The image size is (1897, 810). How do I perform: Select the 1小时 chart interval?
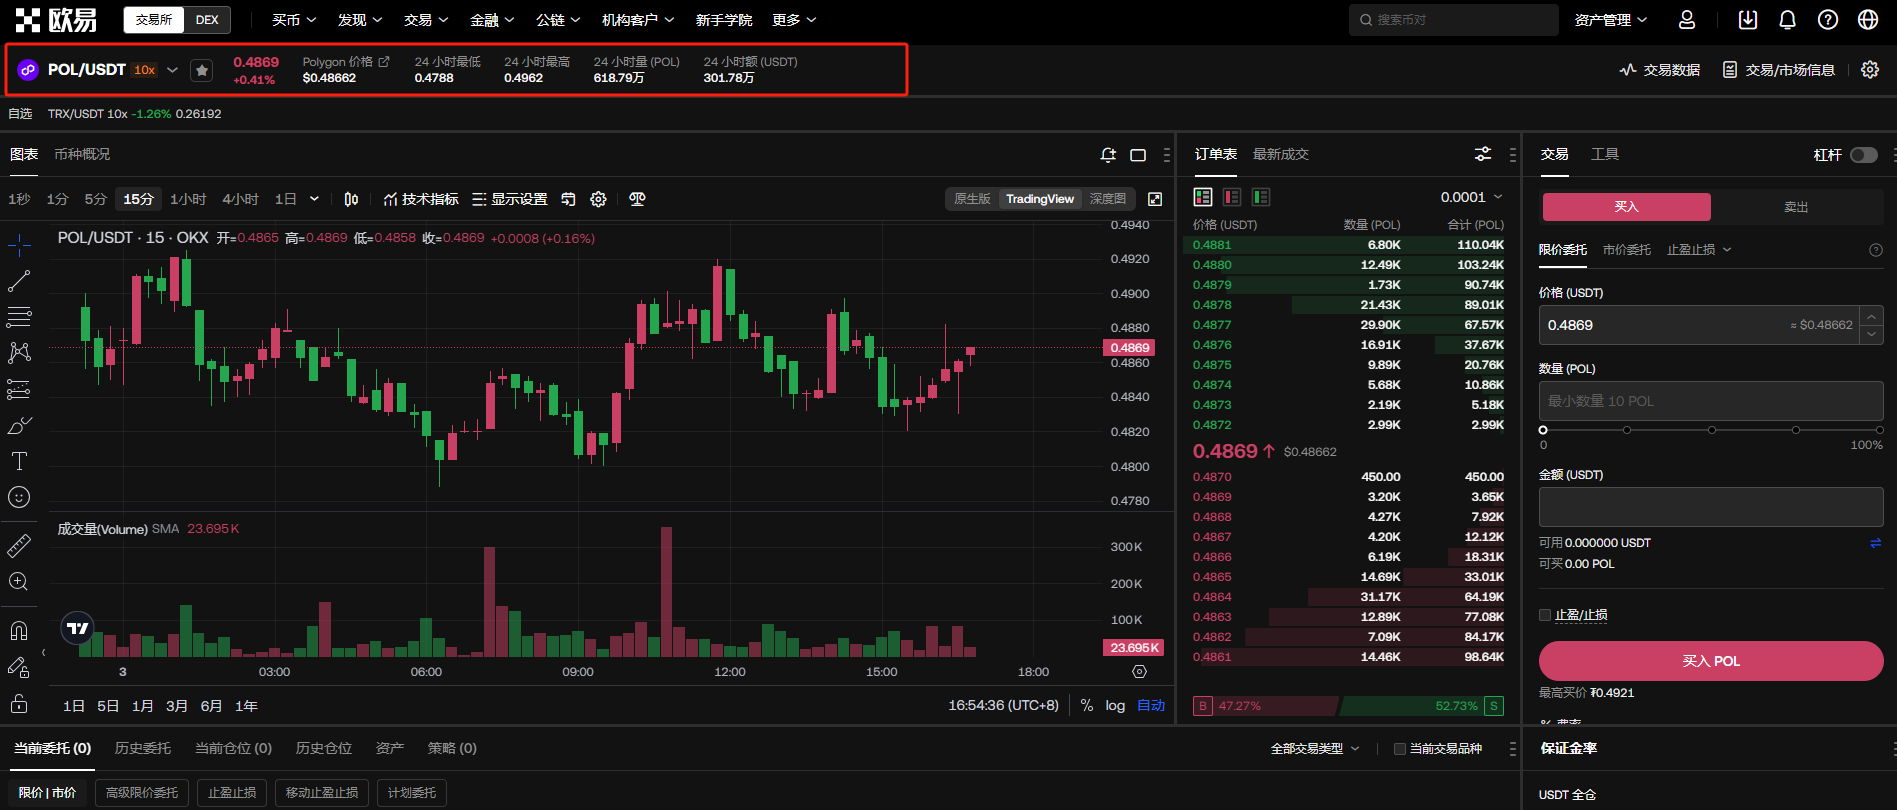tap(188, 199)
